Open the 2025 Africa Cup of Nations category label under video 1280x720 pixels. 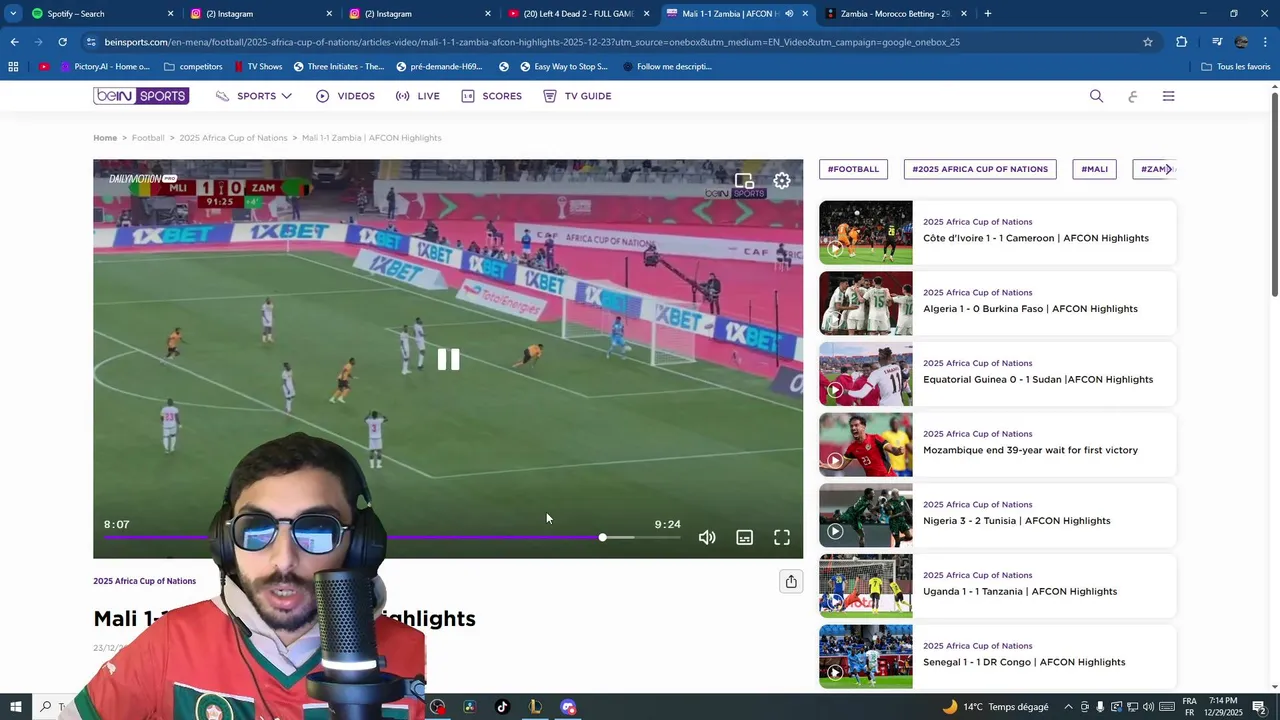coord(144,581)
